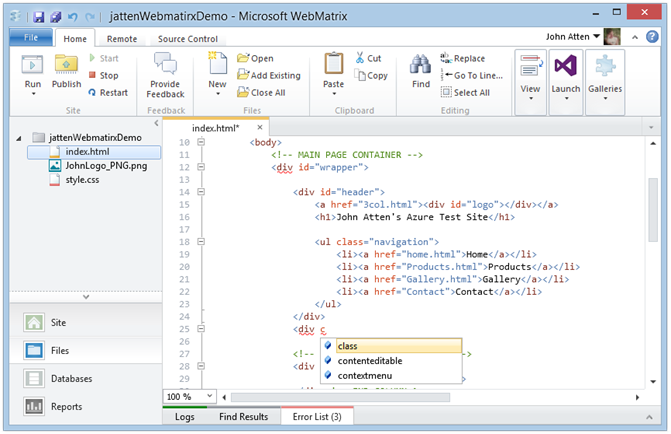Image resolution: width=671 pixels, height=434 pixels.
Task: Open the John Atten account dropdown
Action: click(x=572, y=37)
